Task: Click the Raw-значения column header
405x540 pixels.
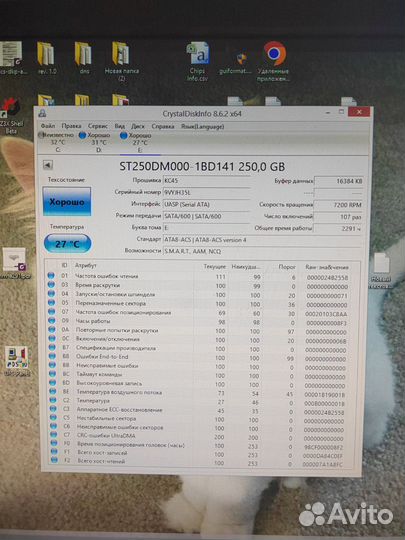Action: (327, 267)
